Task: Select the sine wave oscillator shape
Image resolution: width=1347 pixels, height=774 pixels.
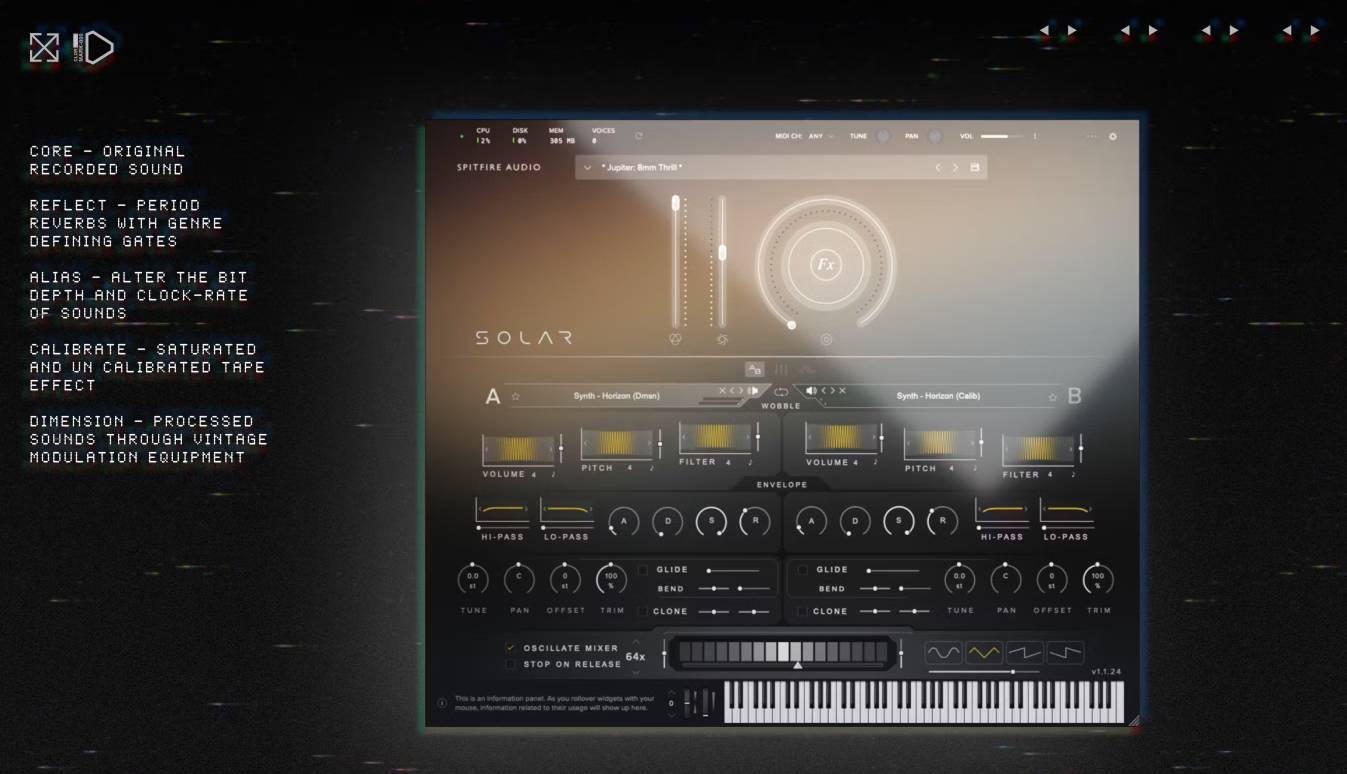Action: (x=943, y=653)
